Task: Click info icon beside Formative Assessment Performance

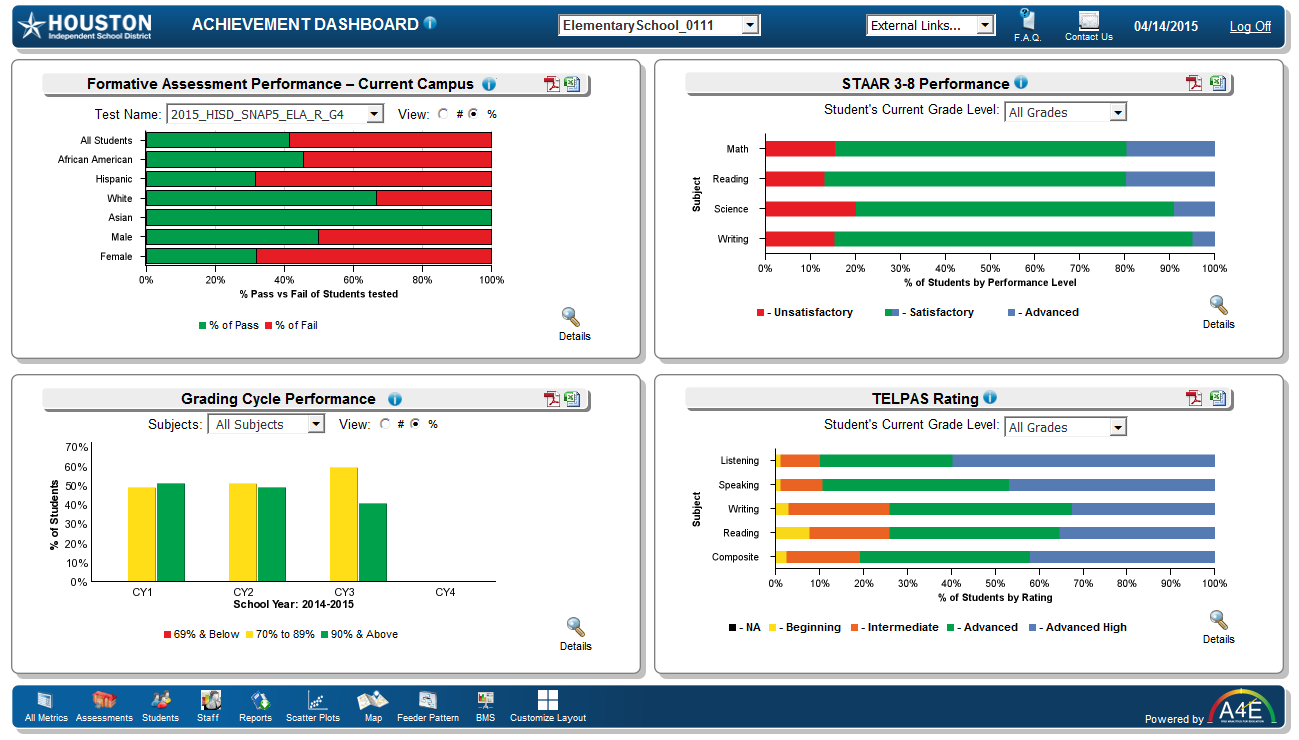Action: (x=489, y=84)
